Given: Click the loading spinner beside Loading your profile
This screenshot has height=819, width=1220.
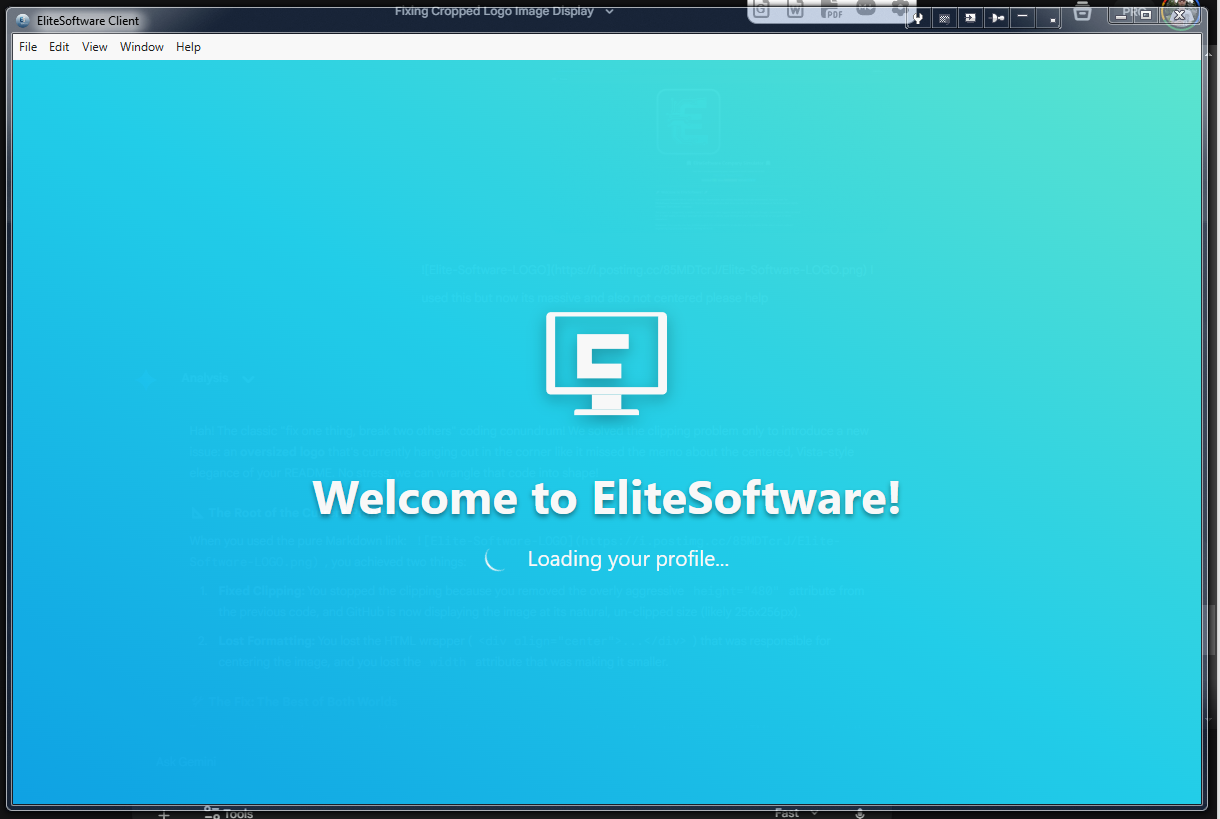Looking at the screenshot, I should pyautogui.click(x=497, y=559).
